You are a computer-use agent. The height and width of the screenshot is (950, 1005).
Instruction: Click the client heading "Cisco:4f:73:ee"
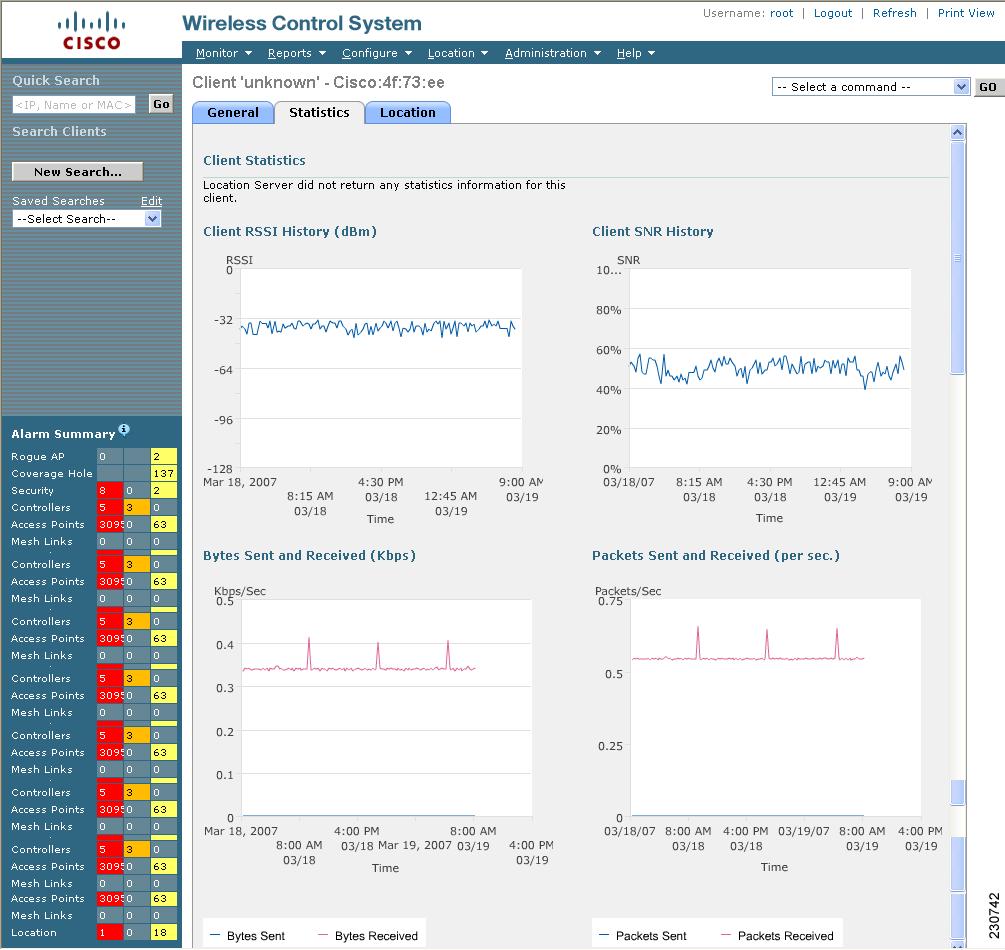click(389, 83)
